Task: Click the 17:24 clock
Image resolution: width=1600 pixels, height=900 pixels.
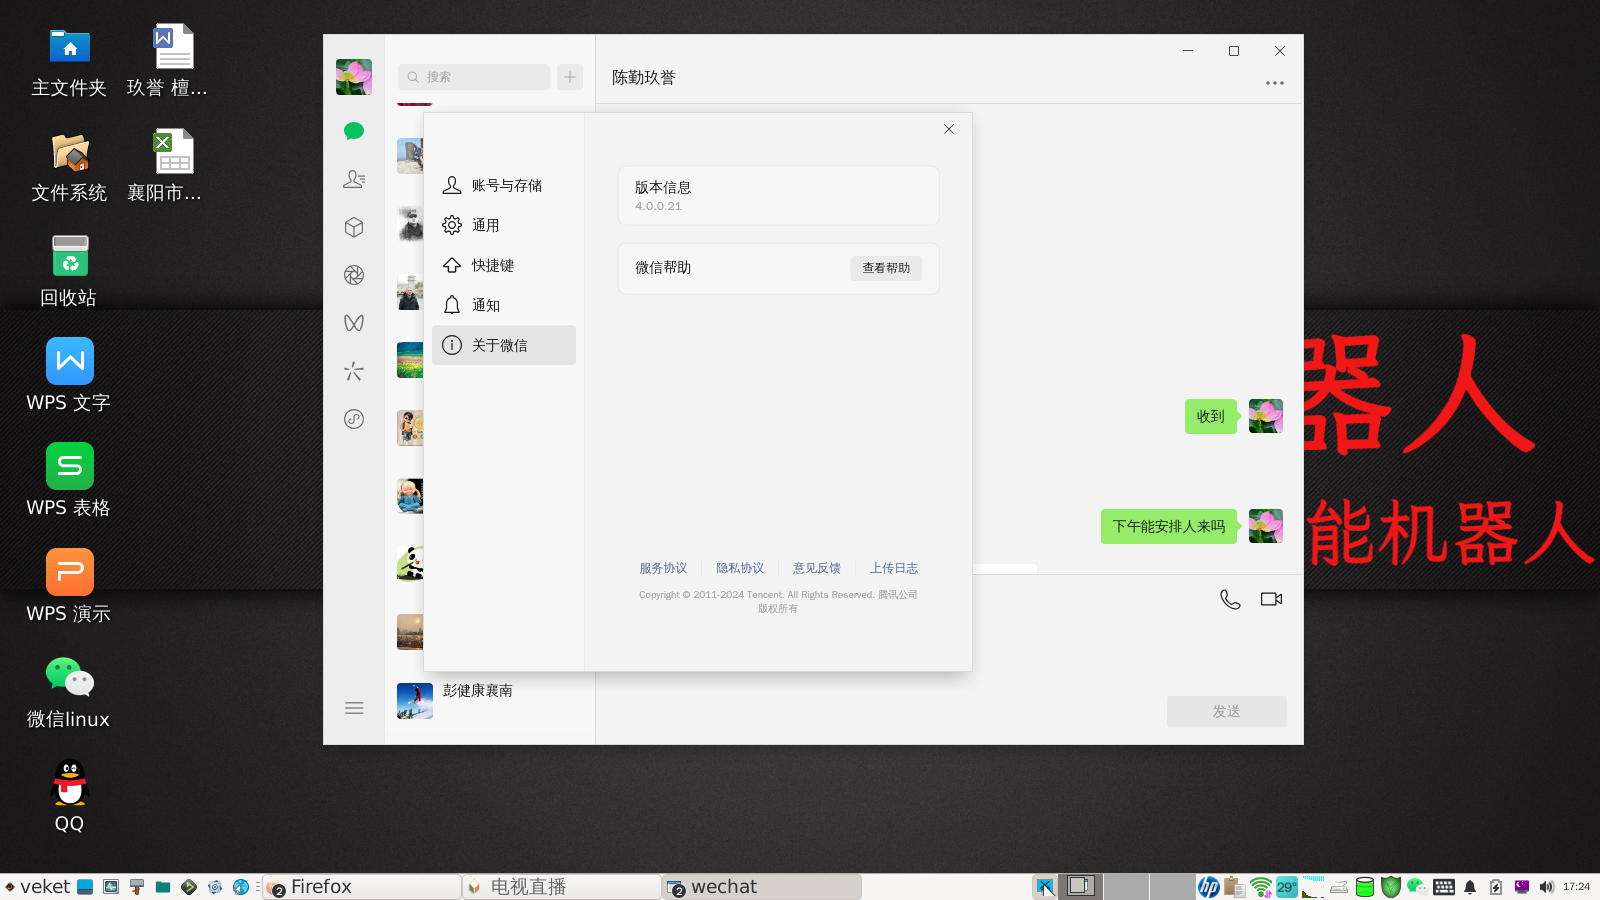Action: [x=1577, y=887]
